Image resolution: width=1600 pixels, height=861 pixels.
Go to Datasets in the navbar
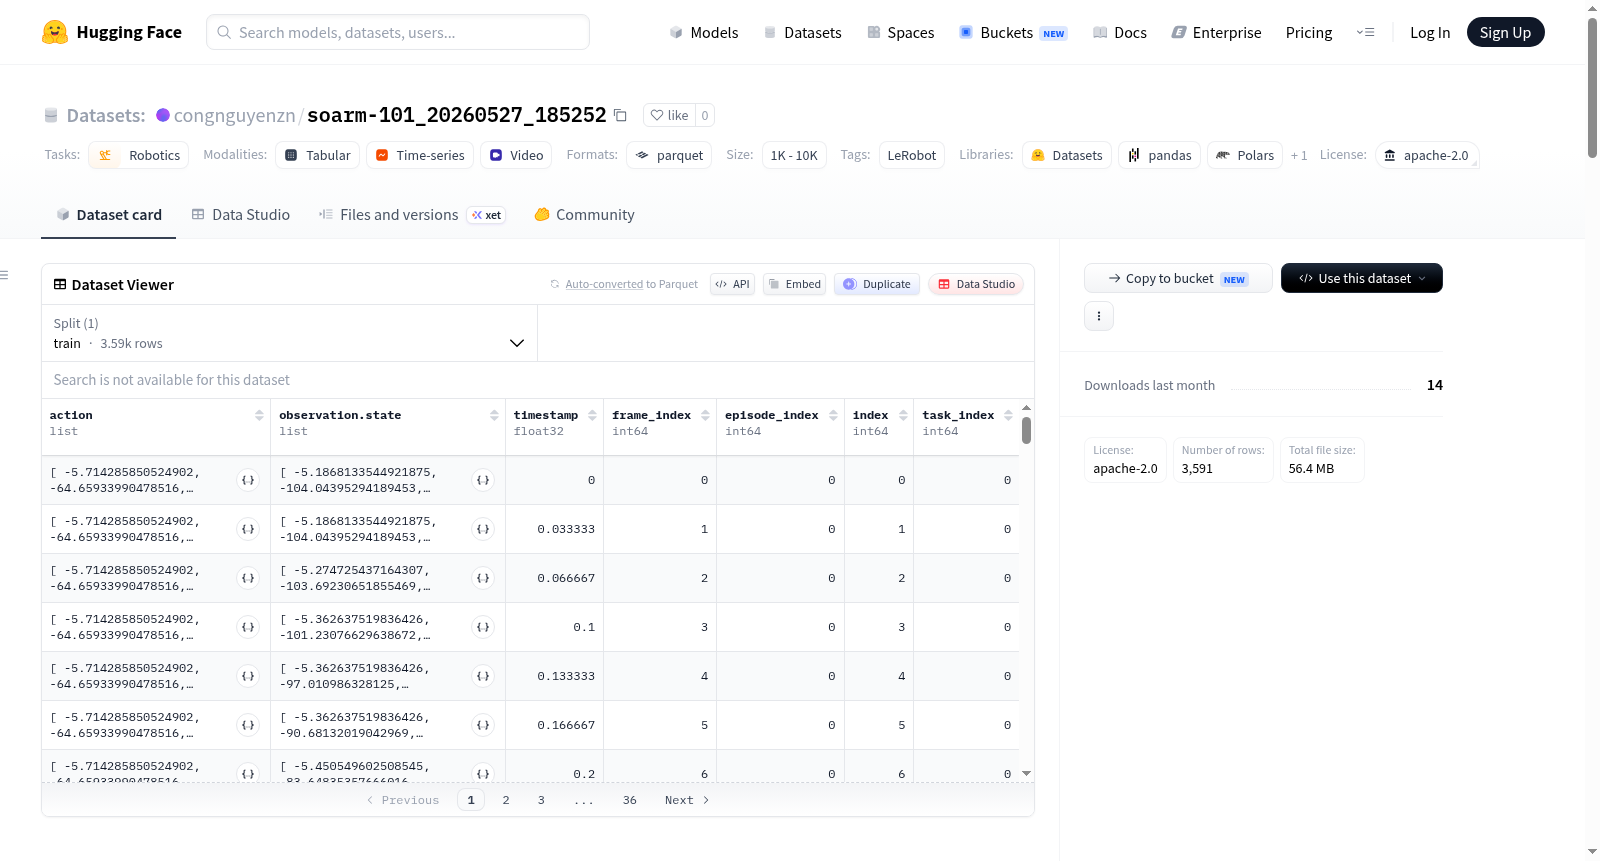pos(802,32)
